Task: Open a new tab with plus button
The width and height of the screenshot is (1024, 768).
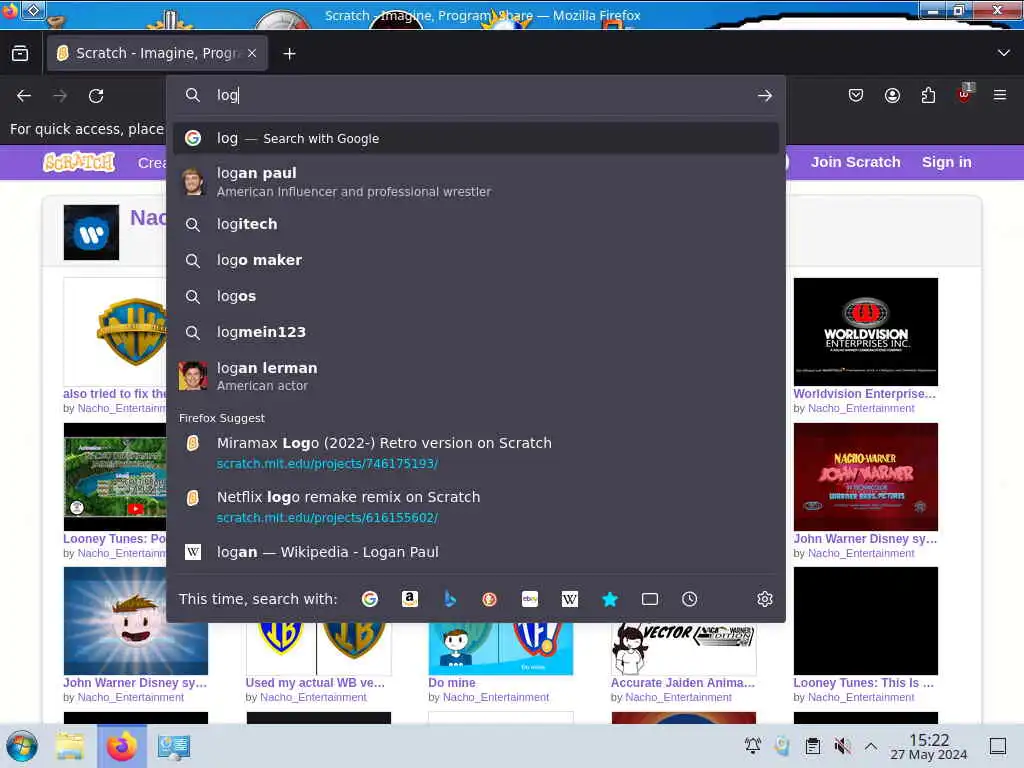Action: (x=289, y=54)
